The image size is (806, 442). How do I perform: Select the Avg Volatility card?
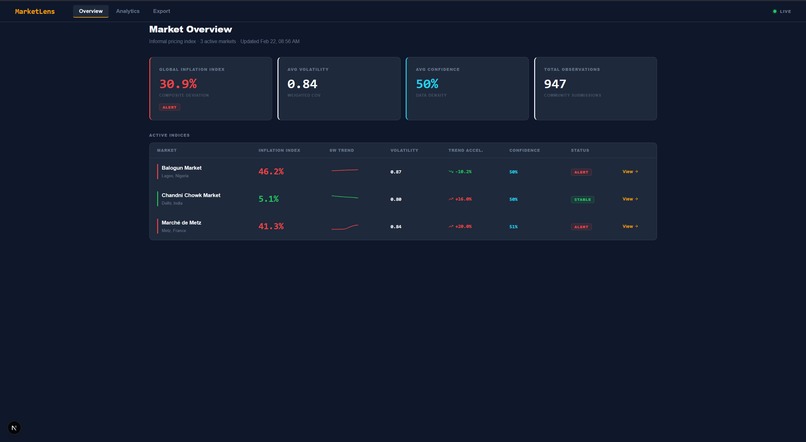tap(339, 88)
